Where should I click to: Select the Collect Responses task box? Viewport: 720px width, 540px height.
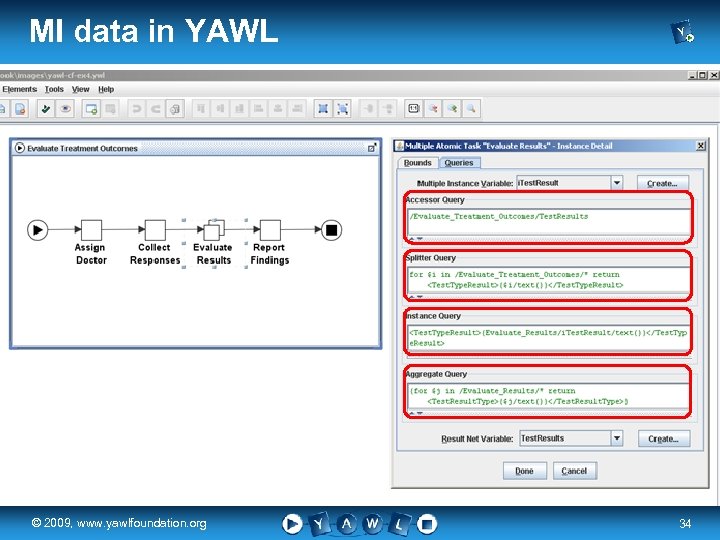tap(155, 230)
